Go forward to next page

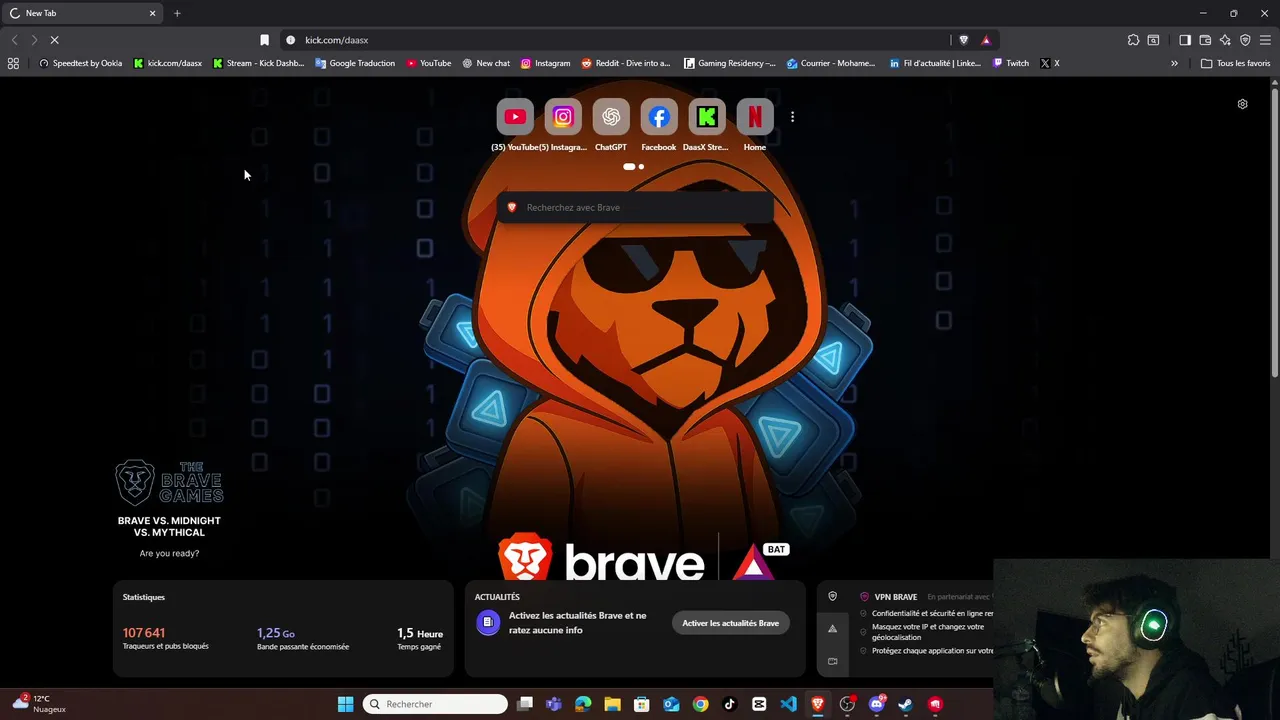point(34,40)
